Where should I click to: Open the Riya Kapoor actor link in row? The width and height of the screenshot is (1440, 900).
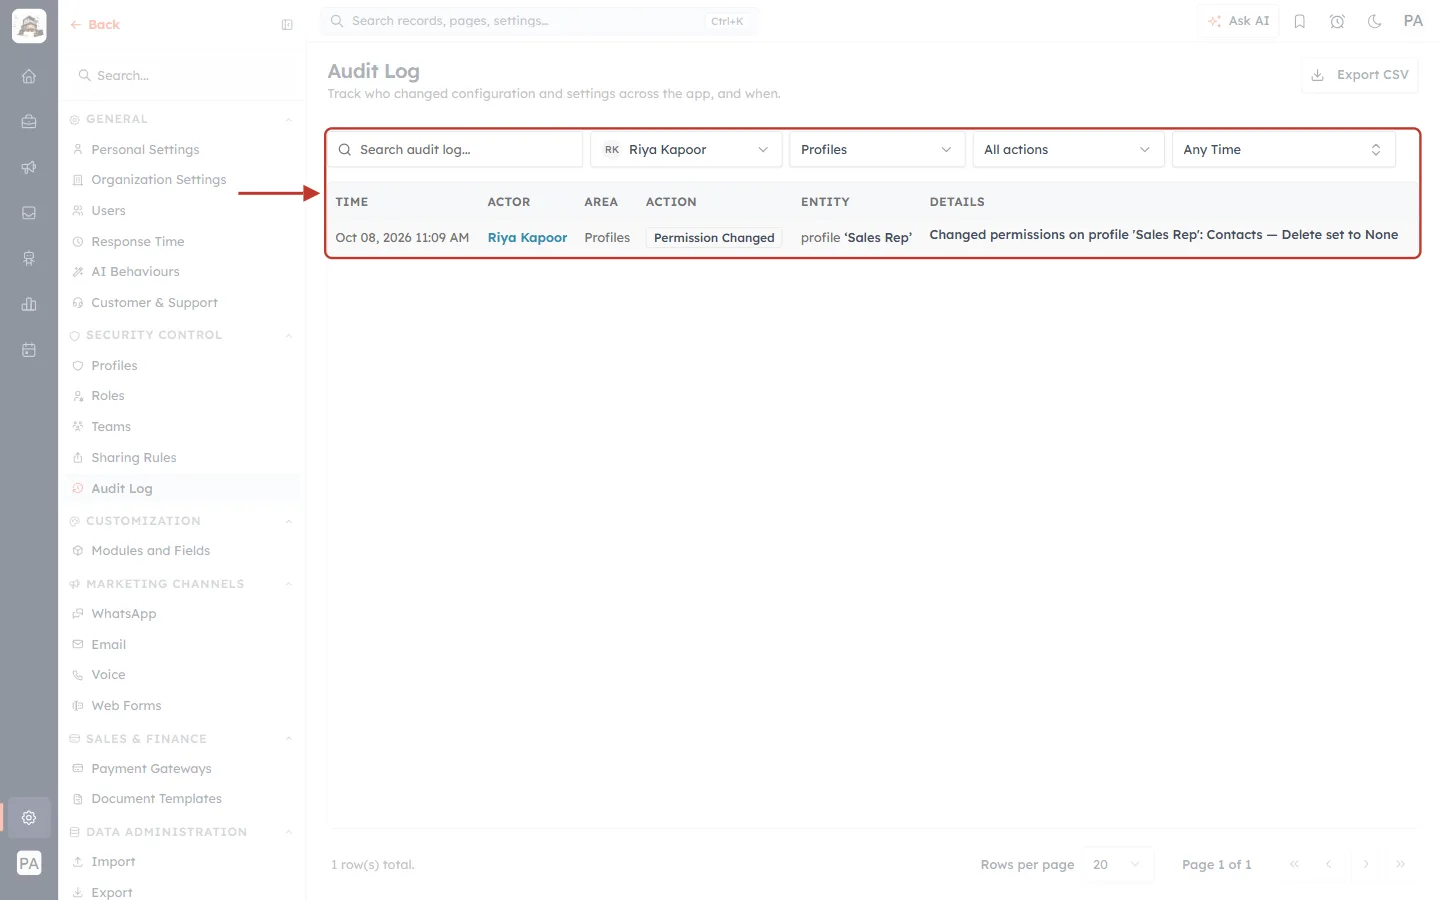(x=527, y=238)
